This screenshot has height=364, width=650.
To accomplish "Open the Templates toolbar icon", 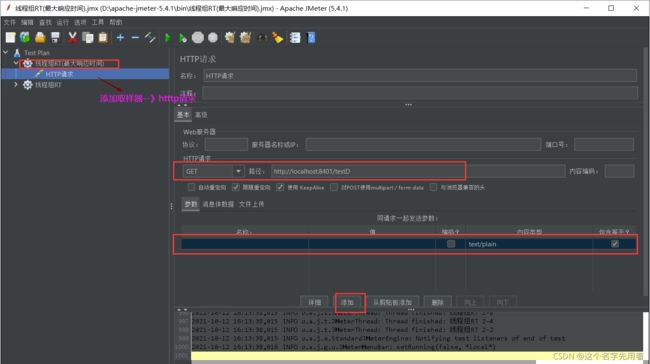I will [25, 38].
